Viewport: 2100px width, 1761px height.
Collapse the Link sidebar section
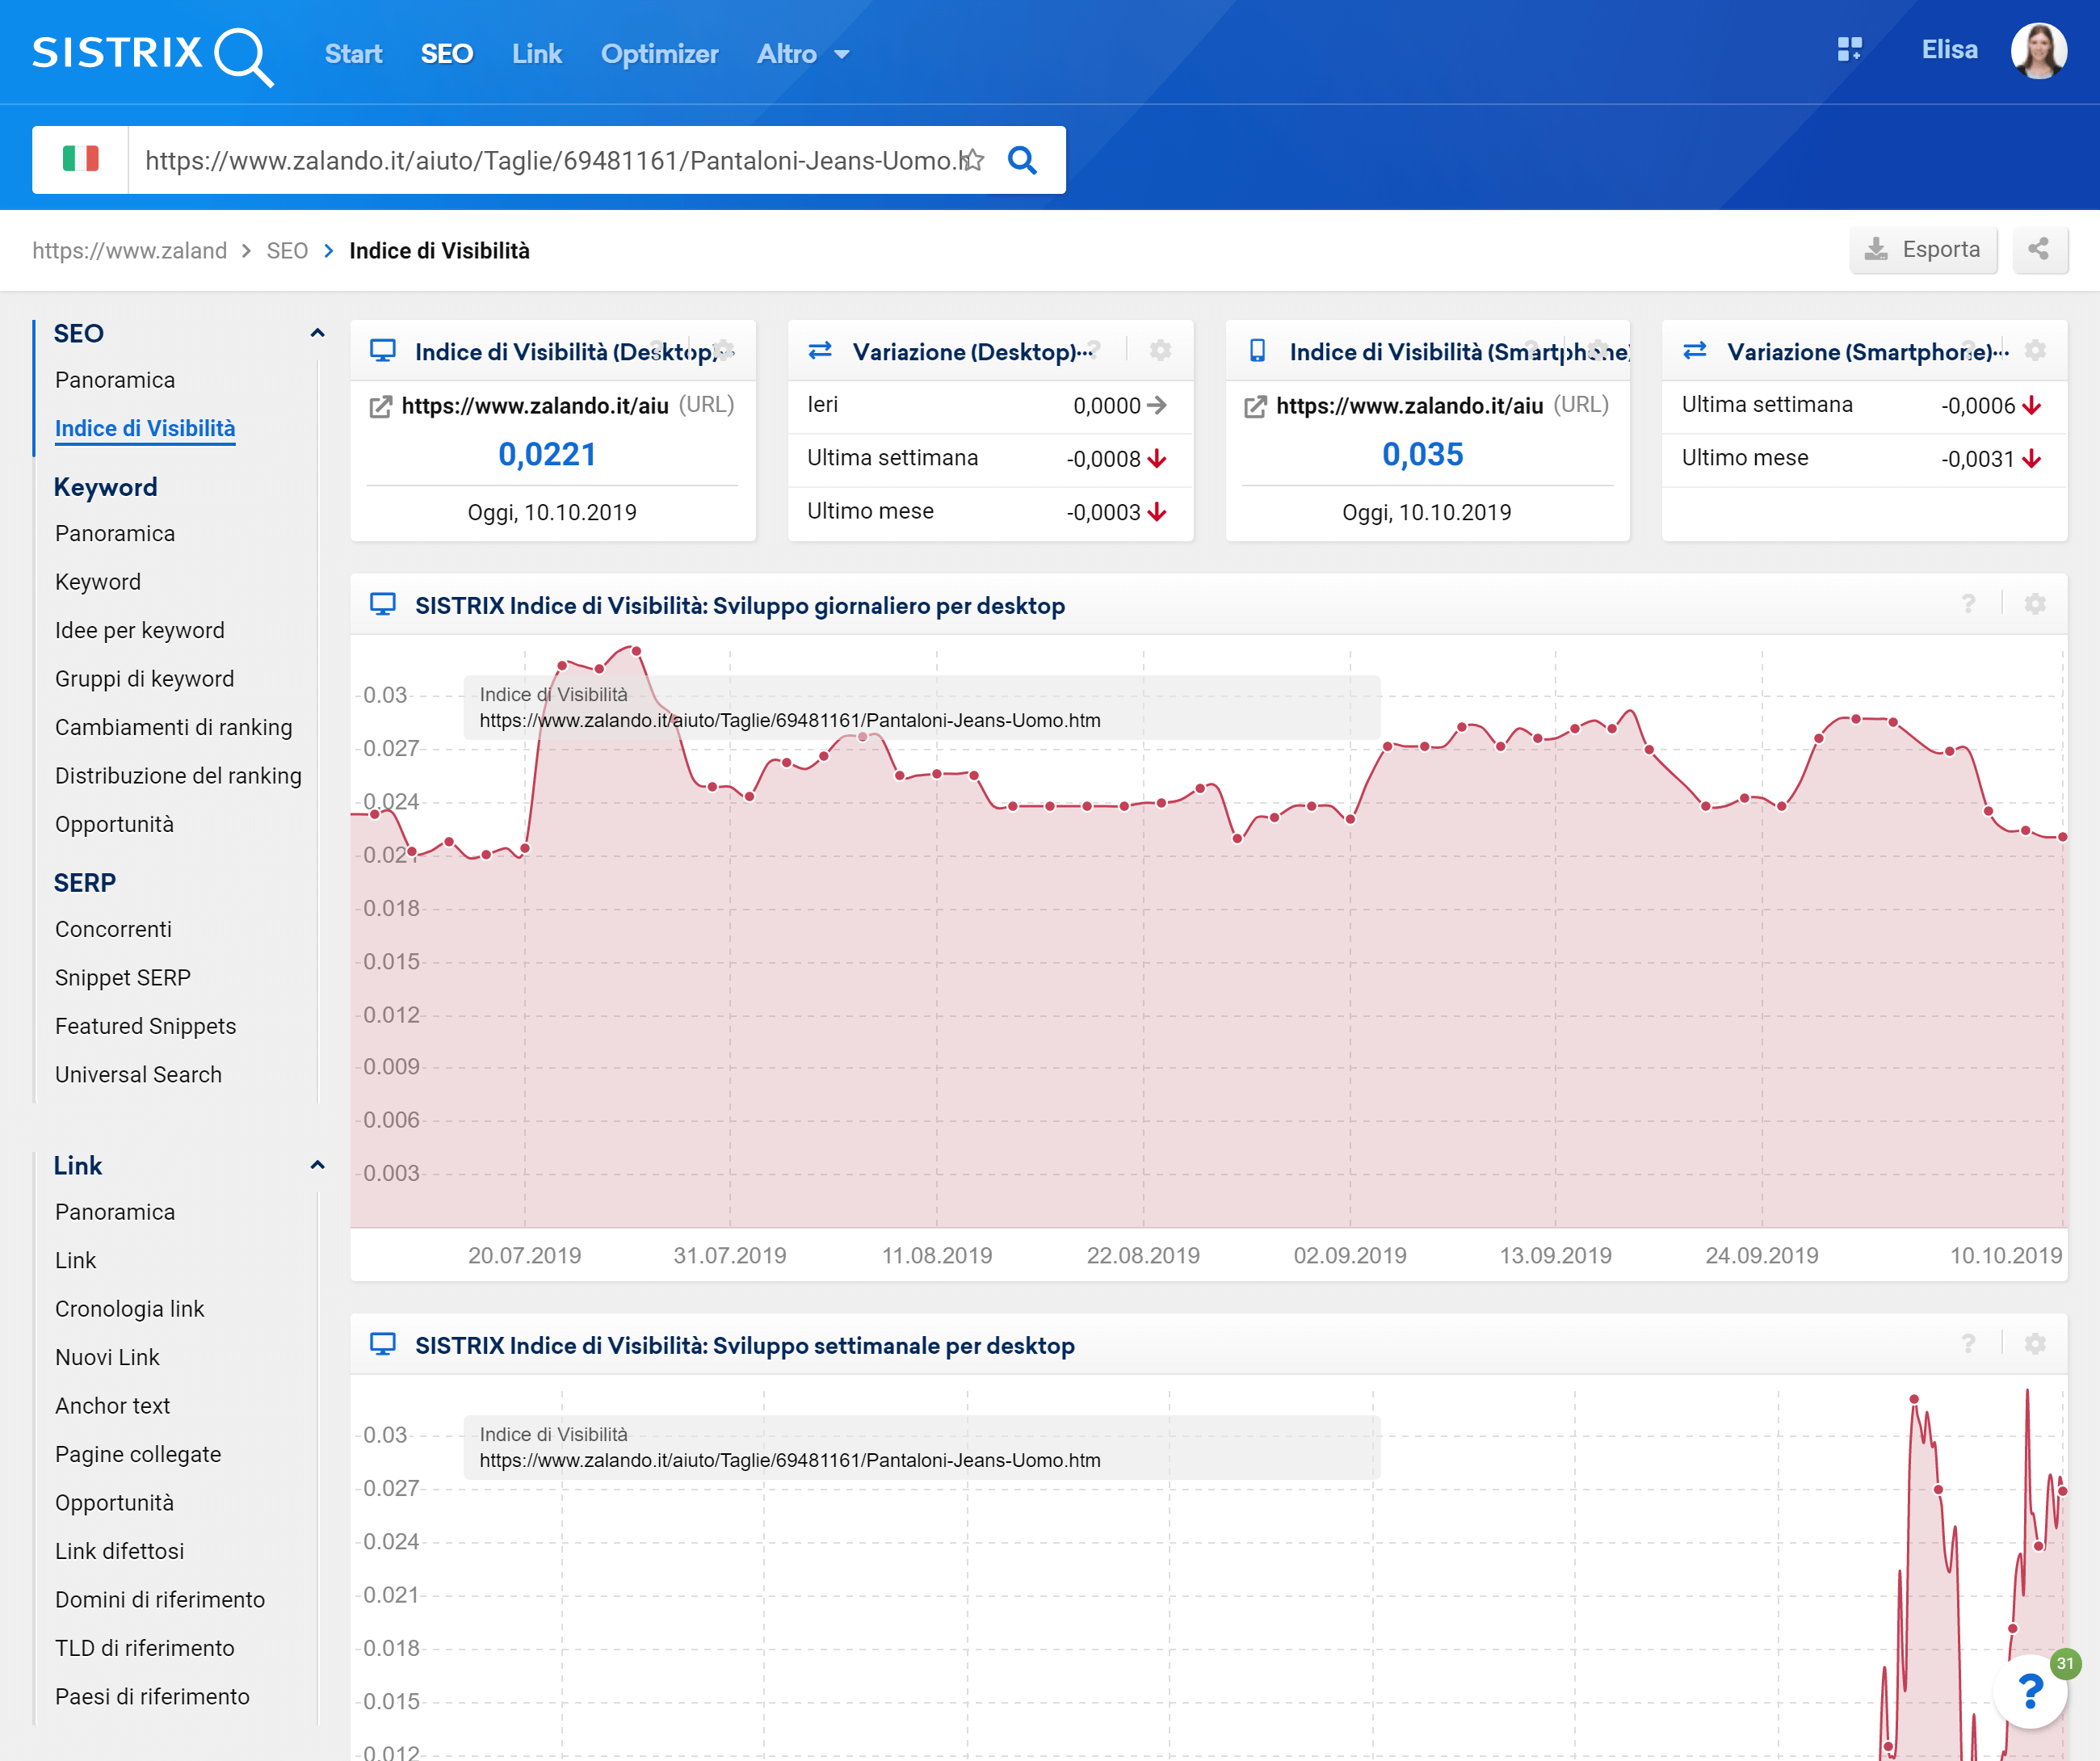pos(317,1165)
